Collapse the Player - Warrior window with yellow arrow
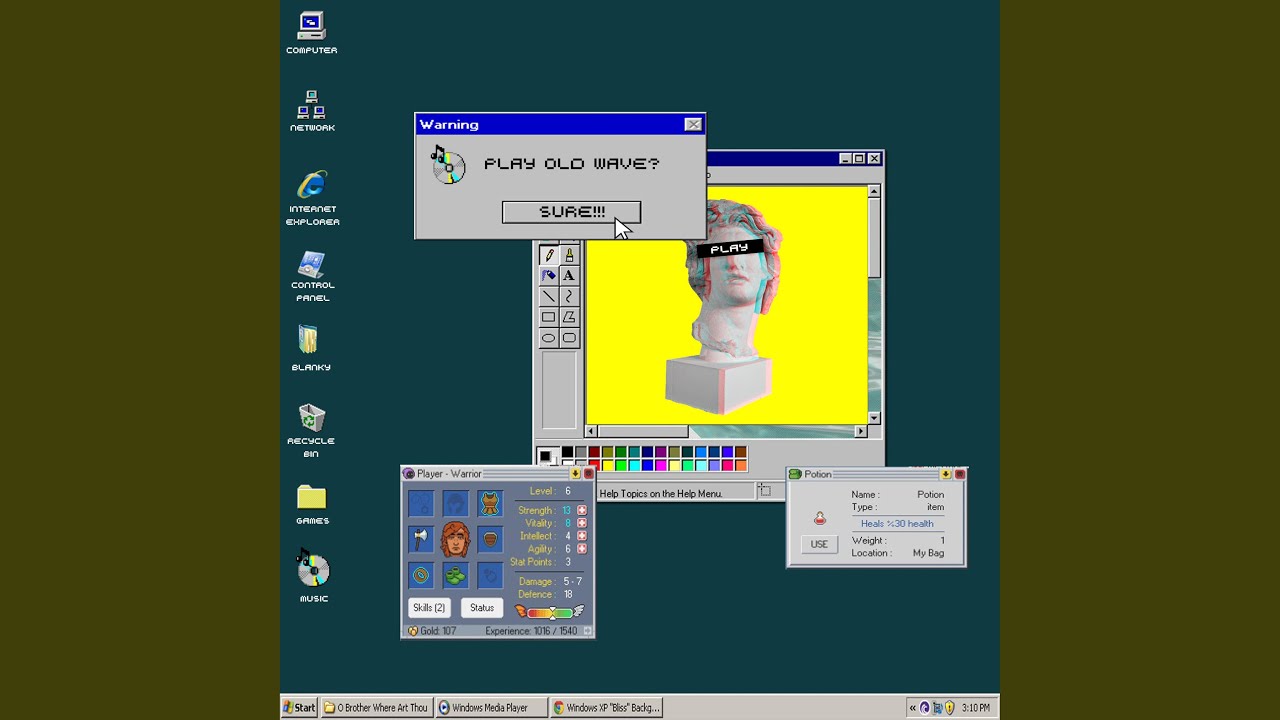The height and width of the screenshot is (720, 1280). 575,474
